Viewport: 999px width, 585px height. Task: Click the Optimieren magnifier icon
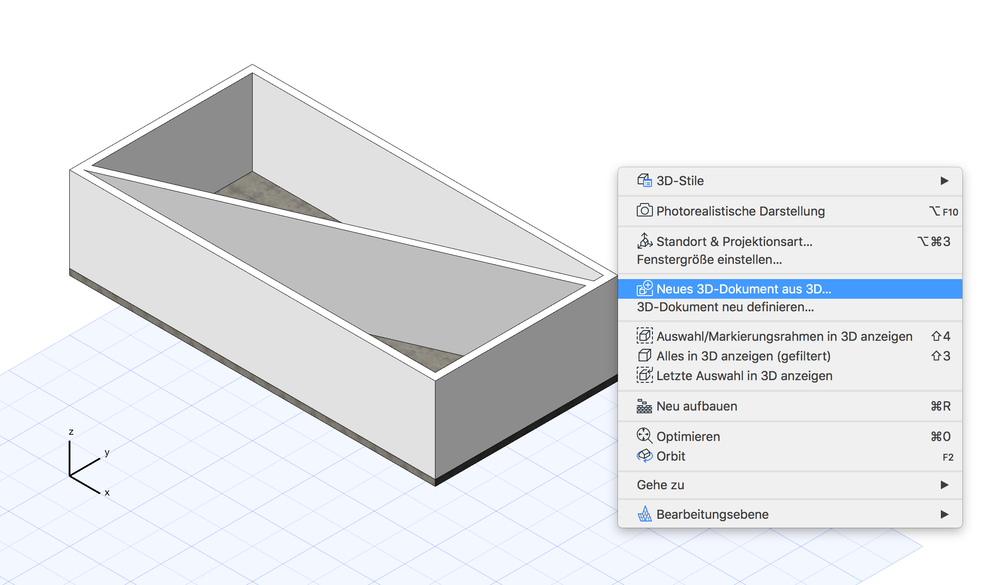tap(644, 436)
